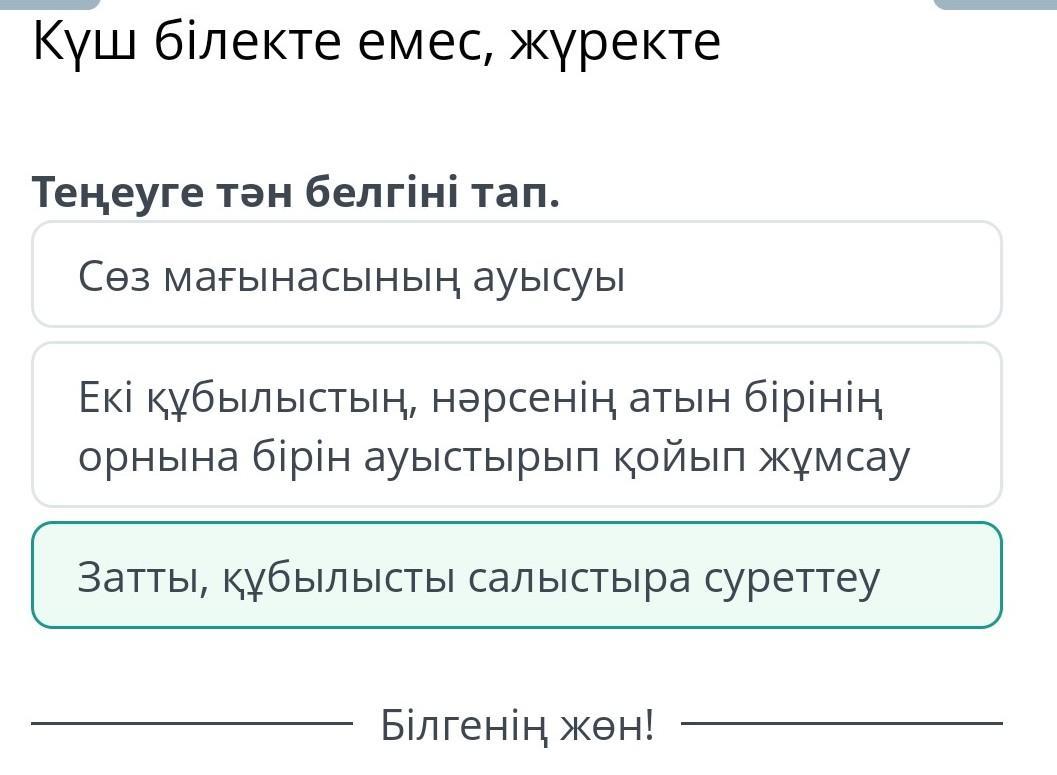
Task: Click the word "Екі" in the second answer
Action: [x=105, y=400]
